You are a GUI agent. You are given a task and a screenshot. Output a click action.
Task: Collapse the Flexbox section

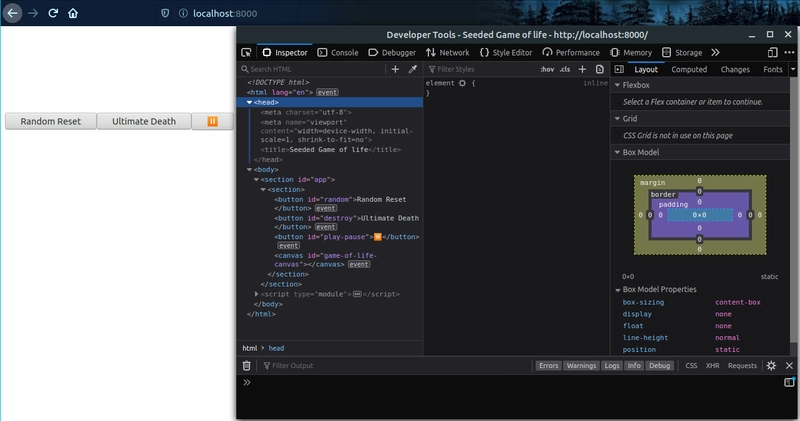click(x=617, y=86)
